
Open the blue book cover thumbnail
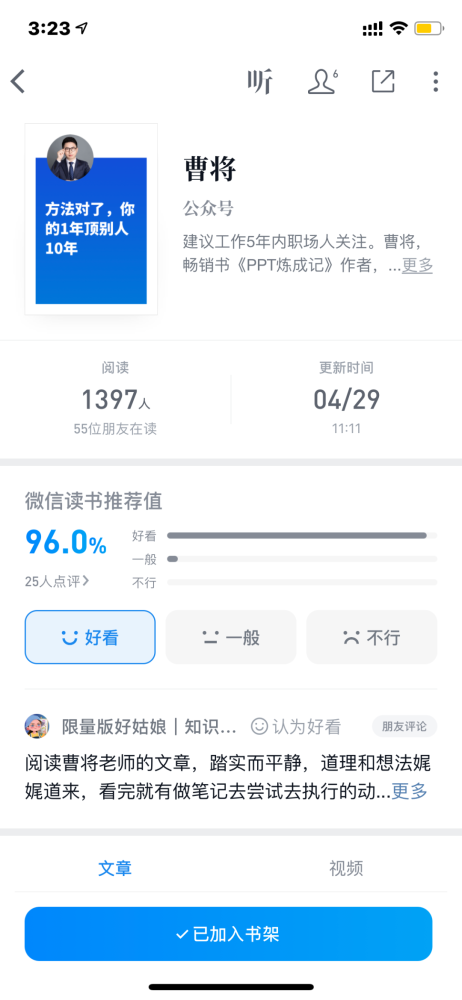click(91, 219)
